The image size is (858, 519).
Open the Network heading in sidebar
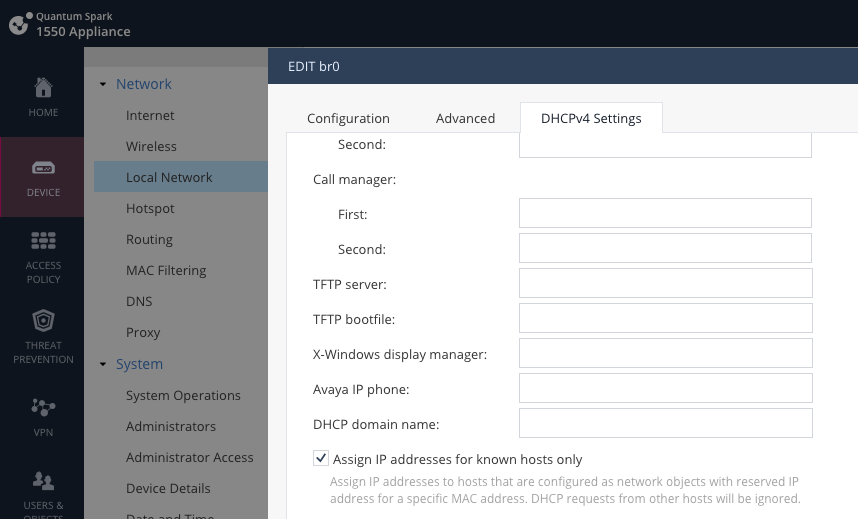coord(144,84)
